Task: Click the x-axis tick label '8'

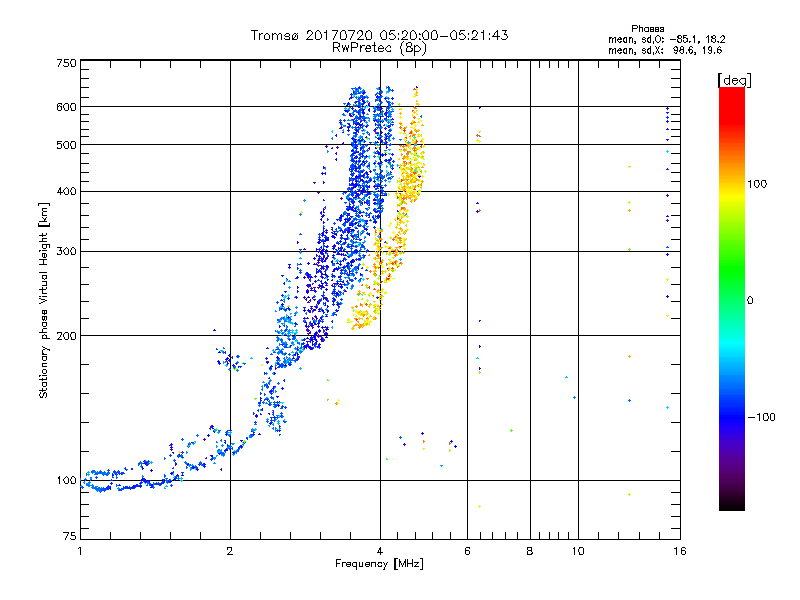Action: 530,551
